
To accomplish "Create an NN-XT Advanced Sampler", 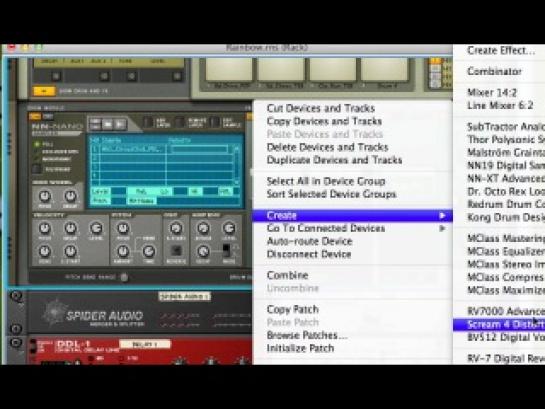I will click(x=506, y=179).
